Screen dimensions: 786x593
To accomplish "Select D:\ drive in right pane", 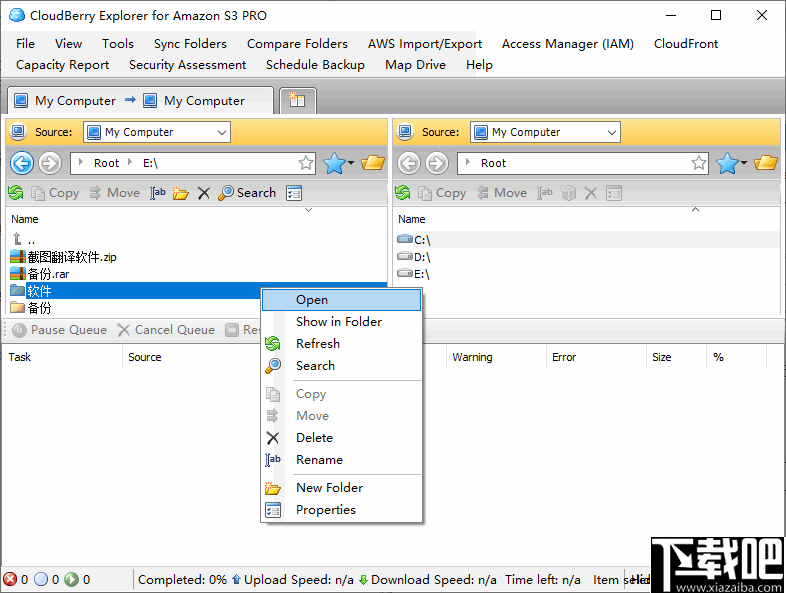I will (414, 257).
